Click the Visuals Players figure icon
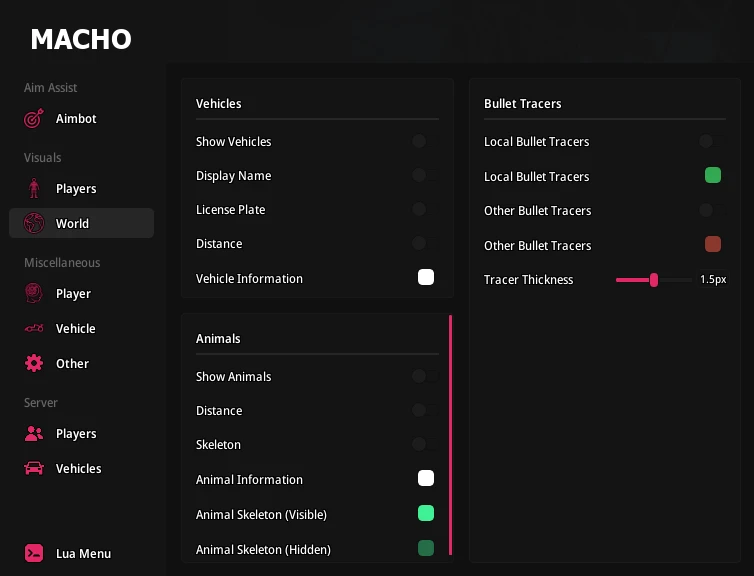 coord(34,188)
